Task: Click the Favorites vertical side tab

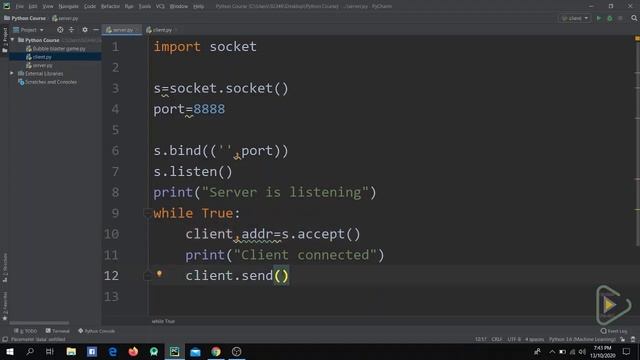Action: click(x=5, y=306)
